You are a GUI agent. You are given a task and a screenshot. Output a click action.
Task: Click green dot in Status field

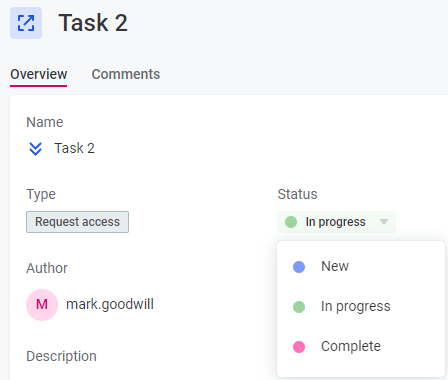click(291, 222)
